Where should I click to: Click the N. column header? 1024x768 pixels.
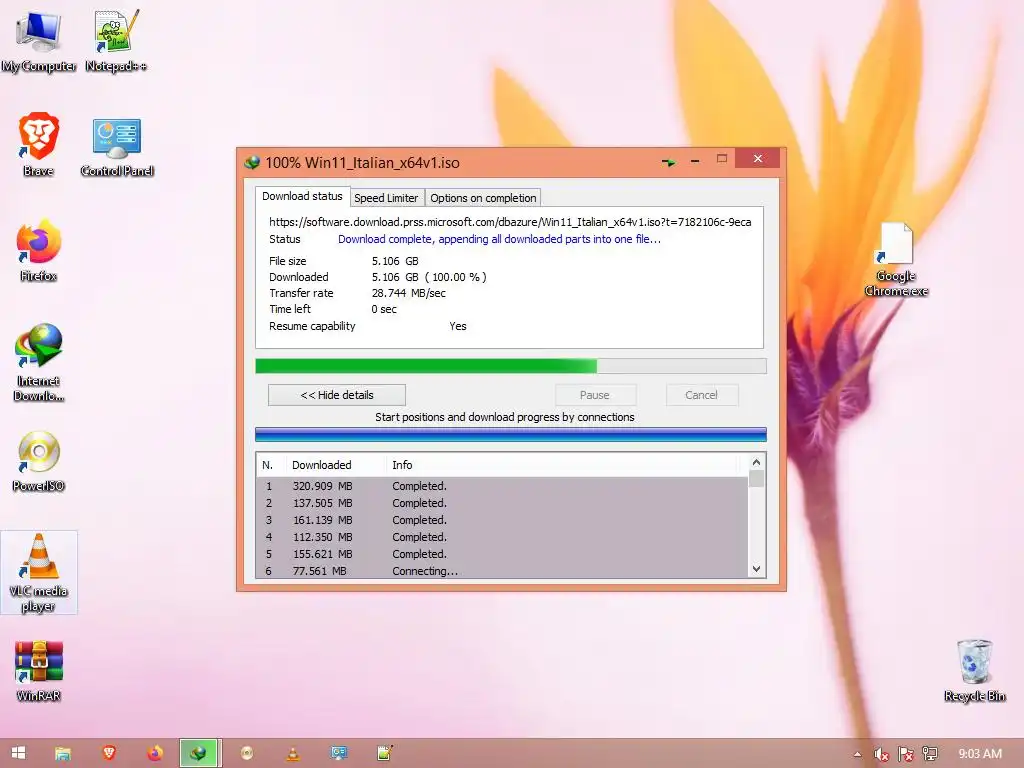(268, 465)
